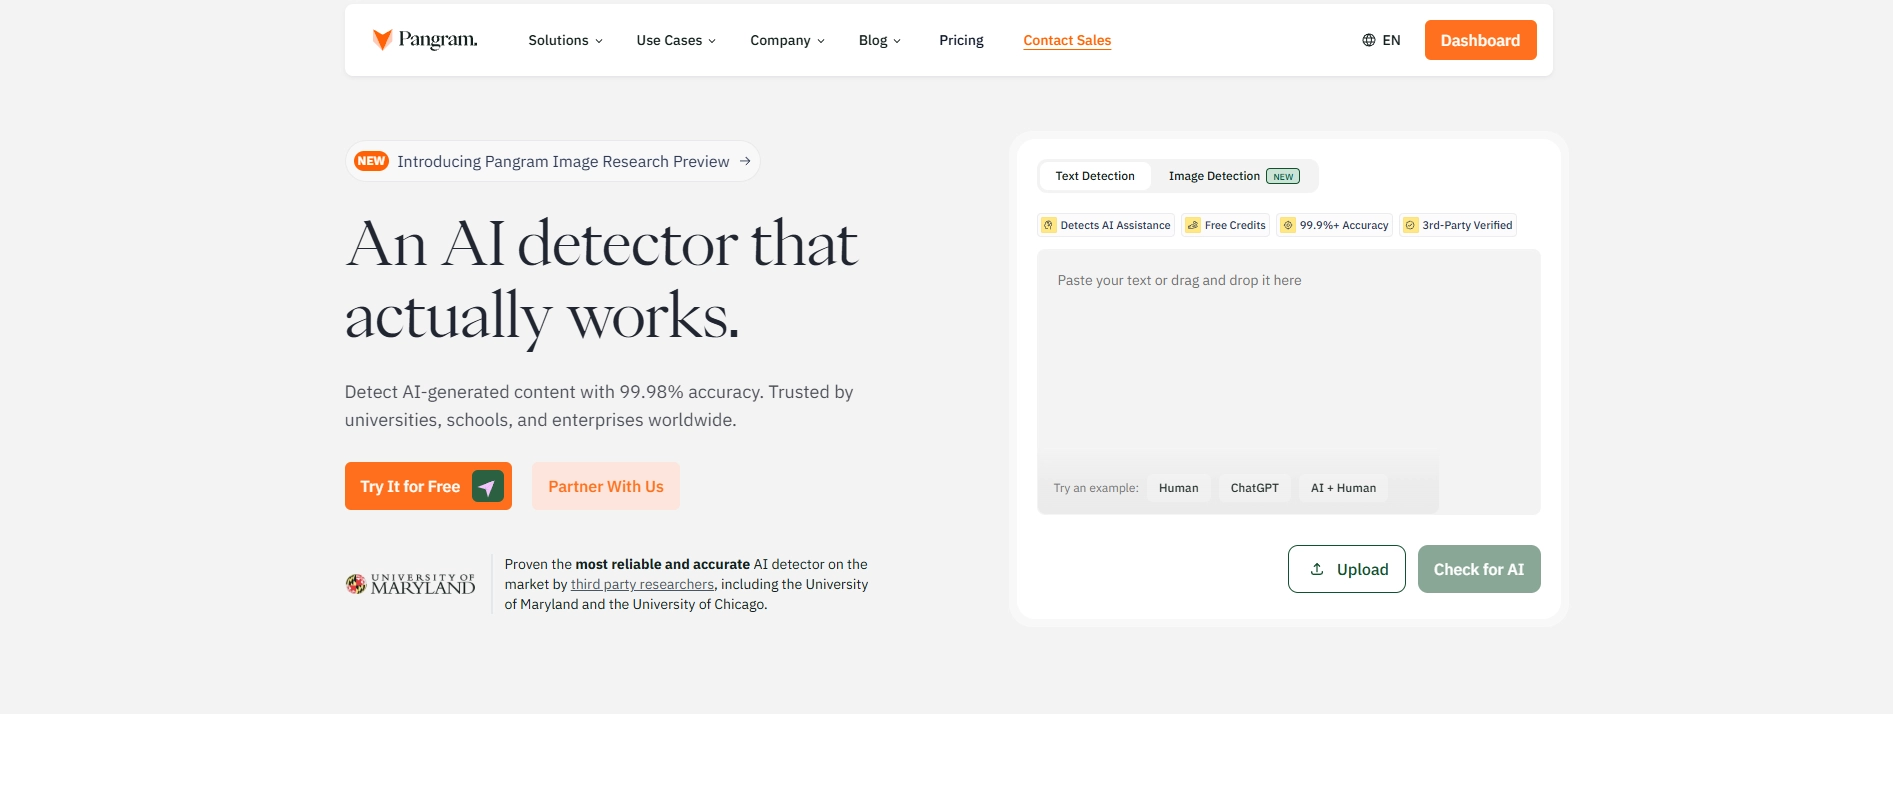Viewport: 1893px width, 794px height.
Task: Click the Free Credits badge icon
Action: tap(1193, 225)
